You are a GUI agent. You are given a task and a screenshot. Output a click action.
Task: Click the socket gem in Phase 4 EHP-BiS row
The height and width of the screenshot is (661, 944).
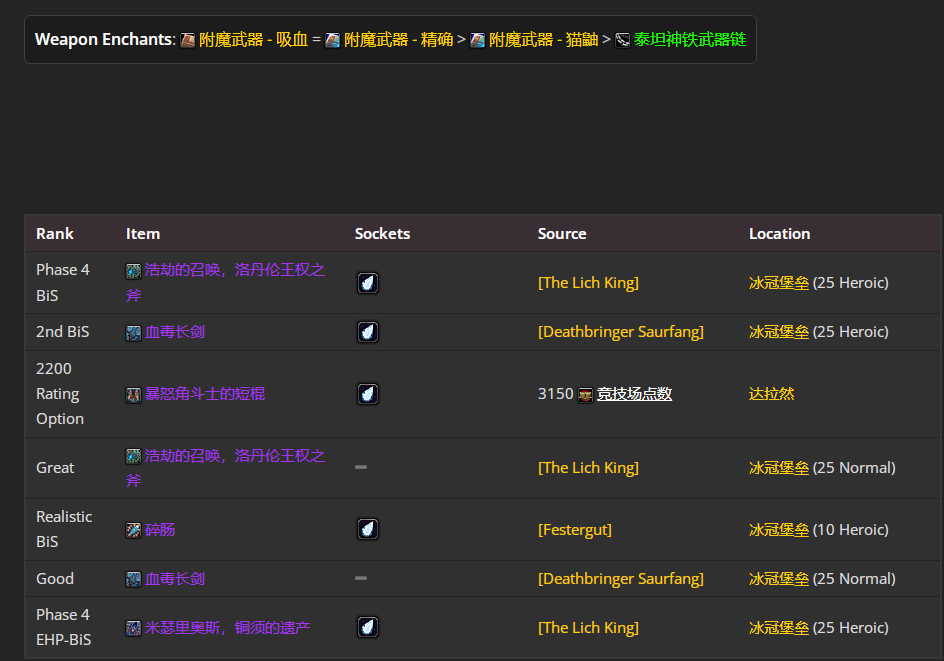pyautogui.click(x=368, y=628)
